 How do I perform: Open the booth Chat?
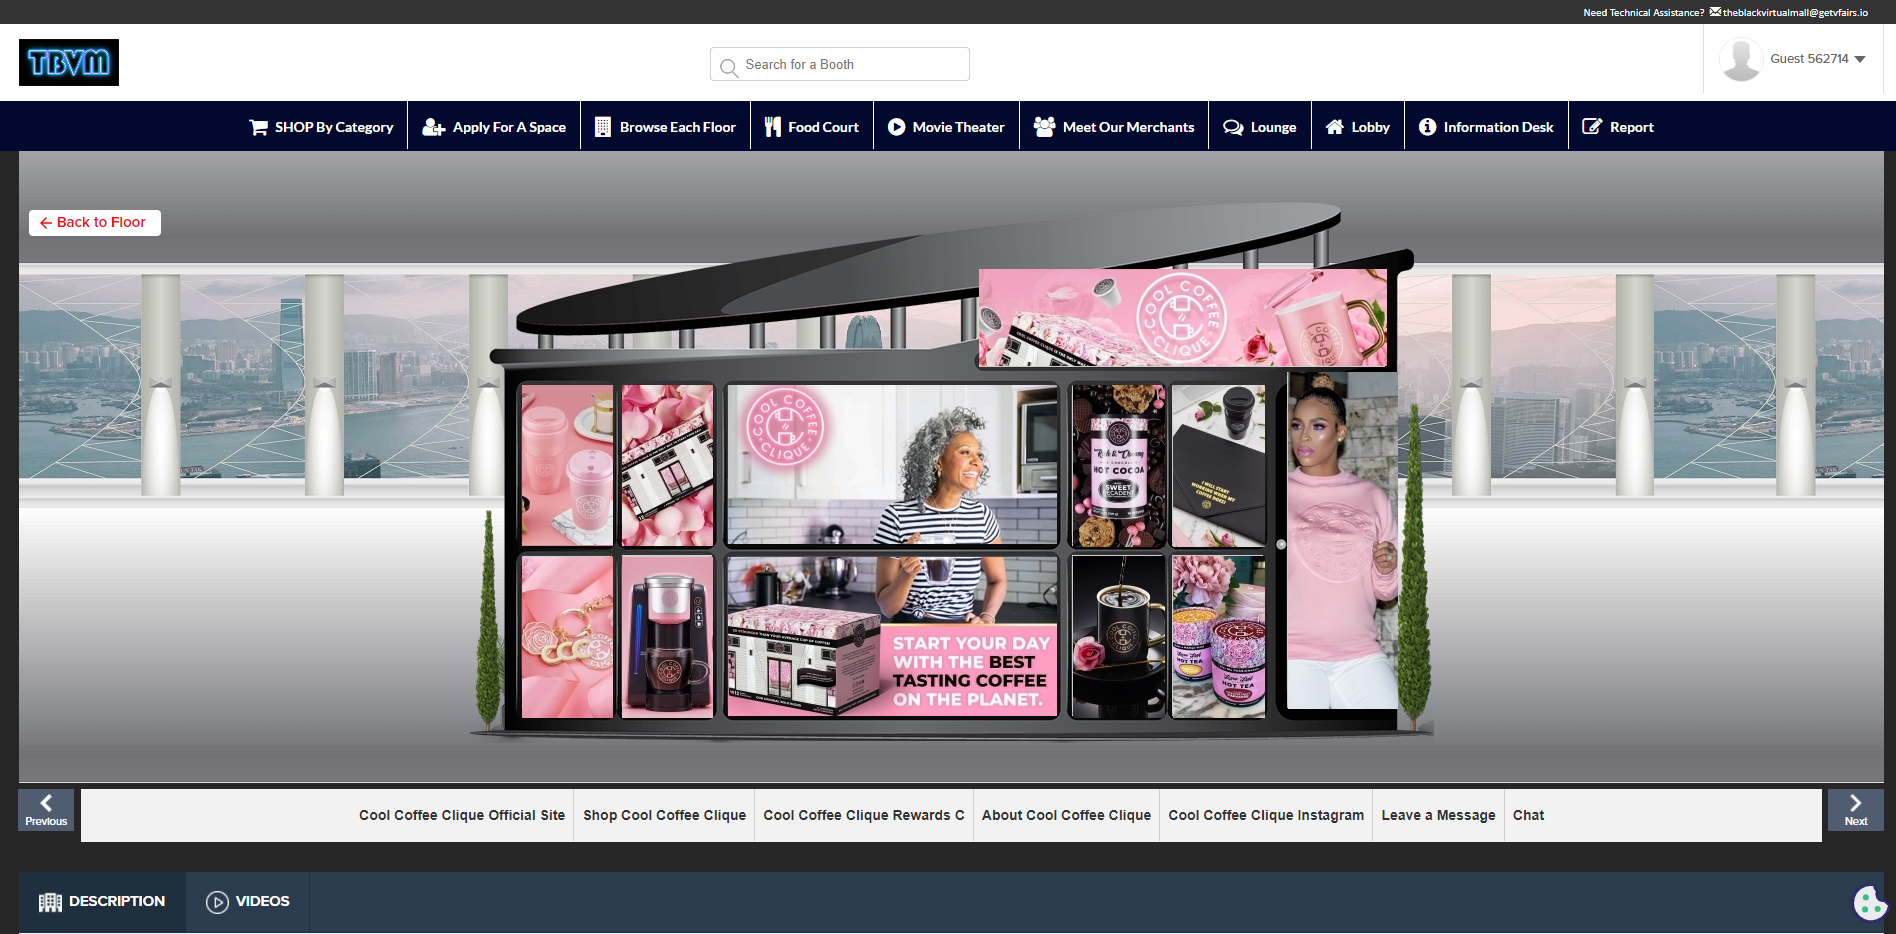pos(1529,815)
